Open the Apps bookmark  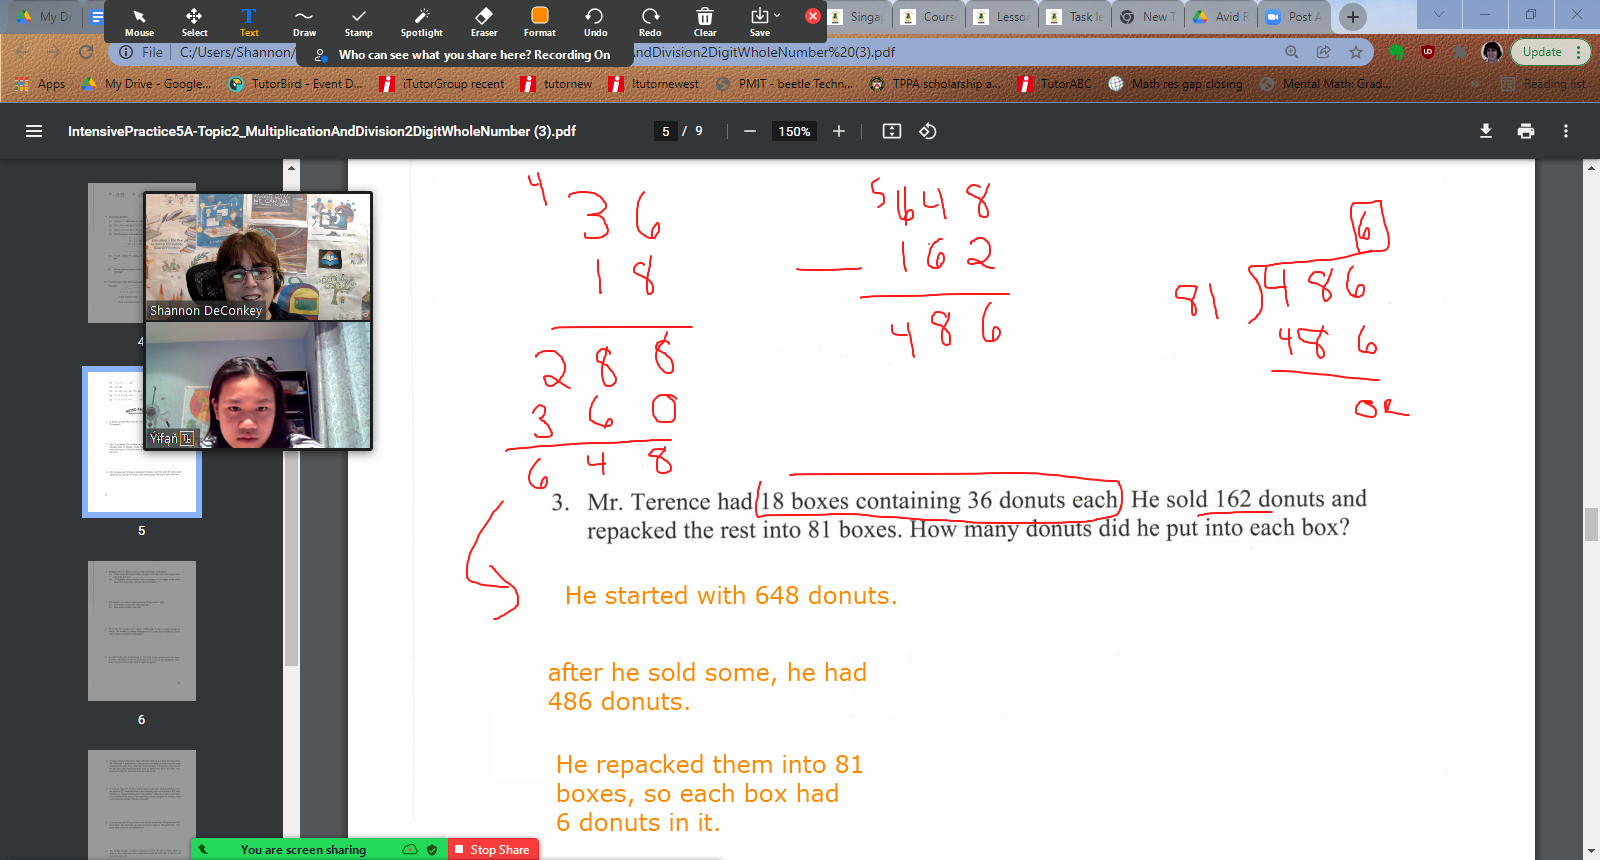pyautogui.click(x=40, y=84)
